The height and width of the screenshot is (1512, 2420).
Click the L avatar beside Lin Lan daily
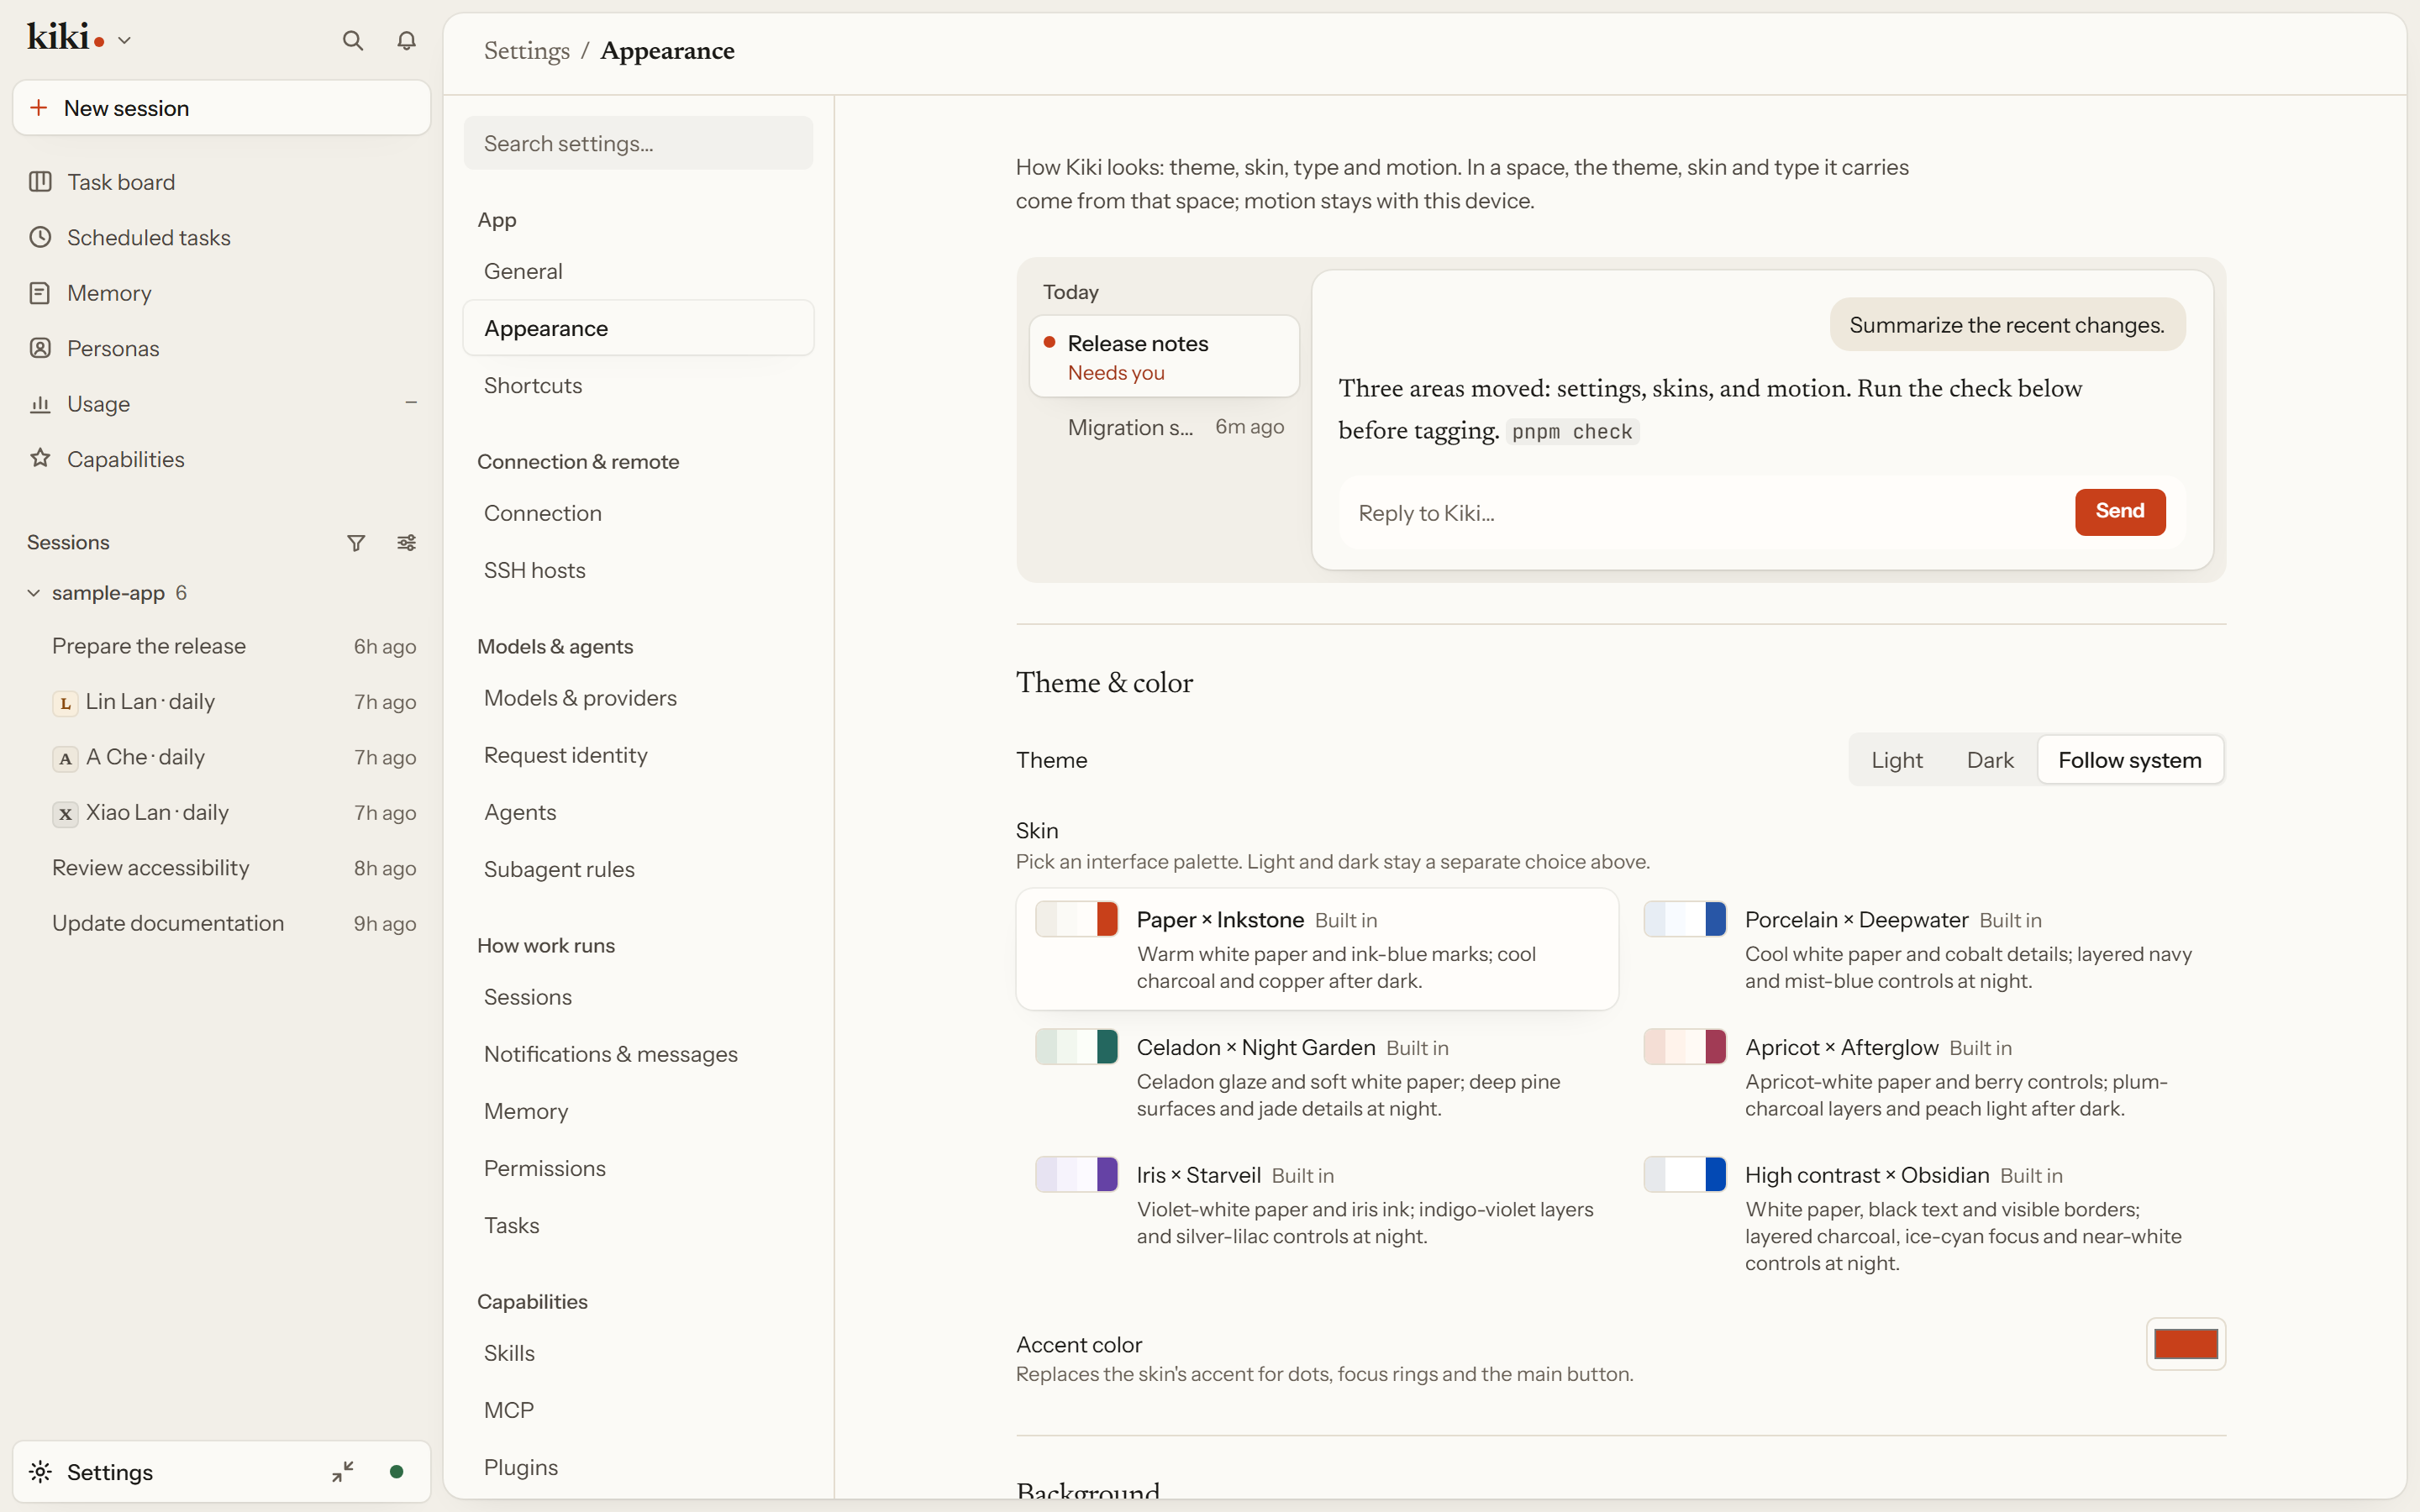point(65,703)
